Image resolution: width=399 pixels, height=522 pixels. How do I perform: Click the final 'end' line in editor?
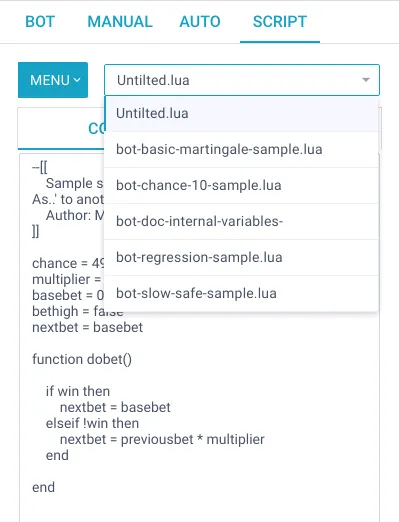43,487
